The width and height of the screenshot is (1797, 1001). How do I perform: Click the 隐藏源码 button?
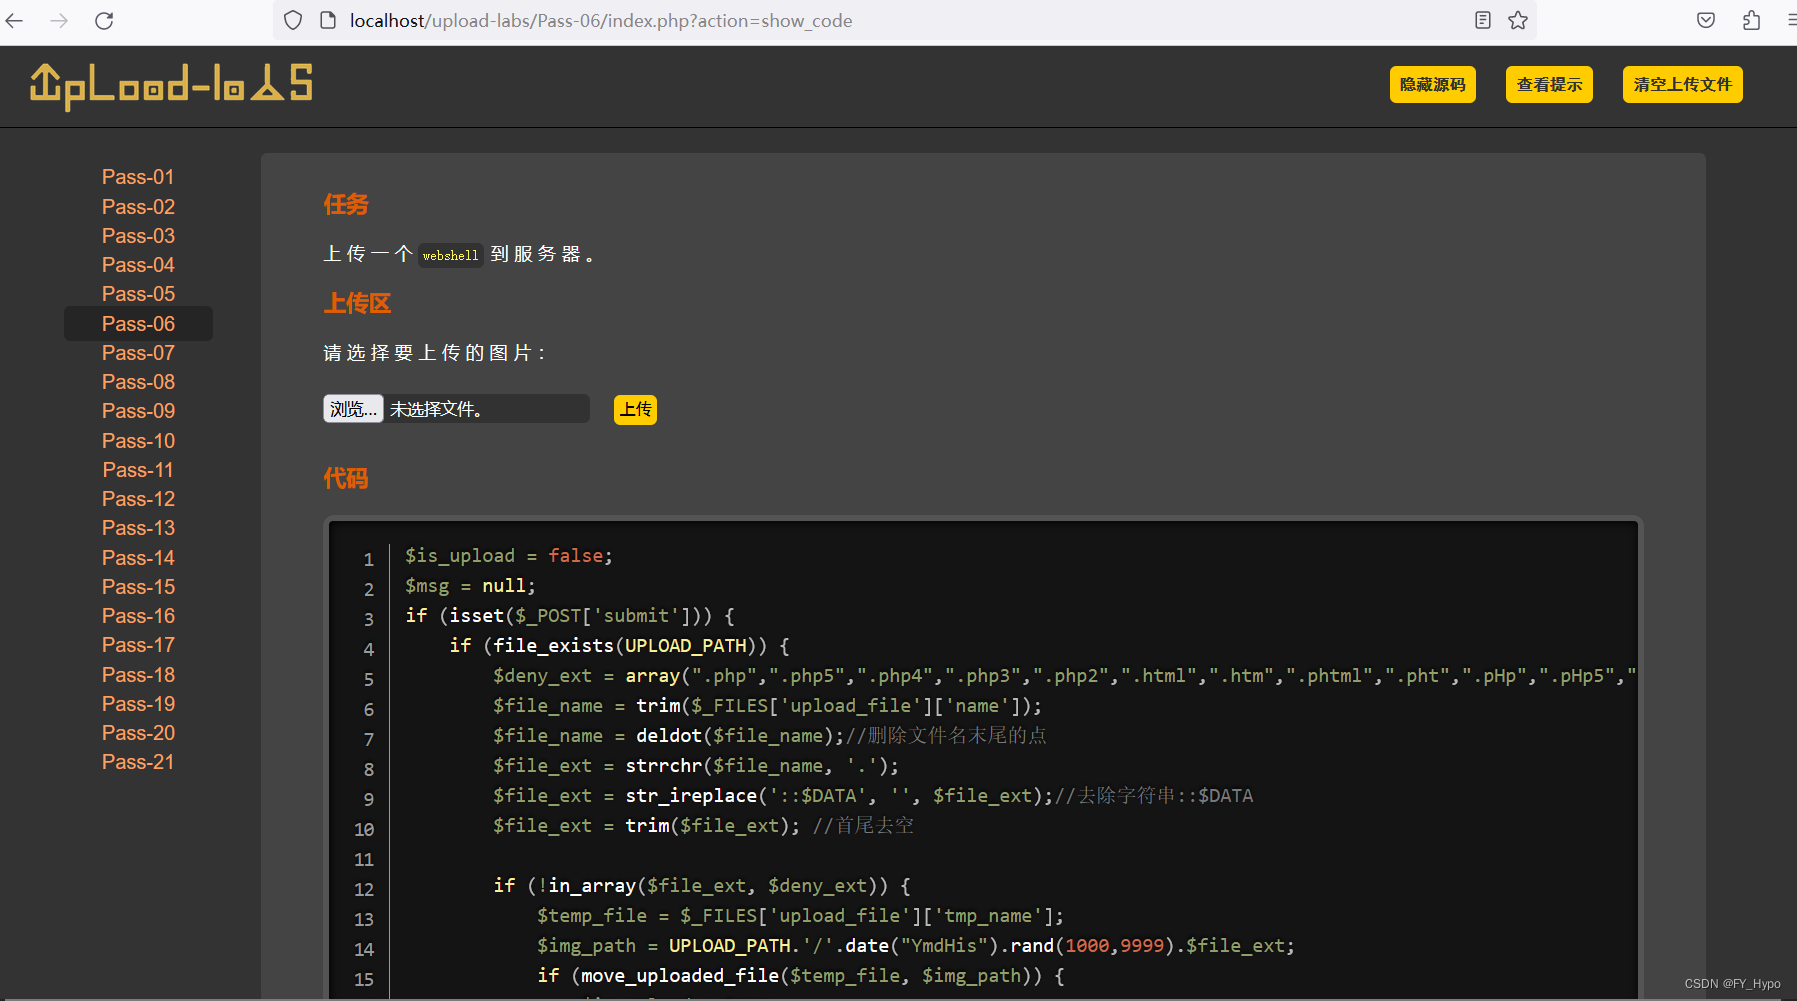click(x=1432, y=85)
